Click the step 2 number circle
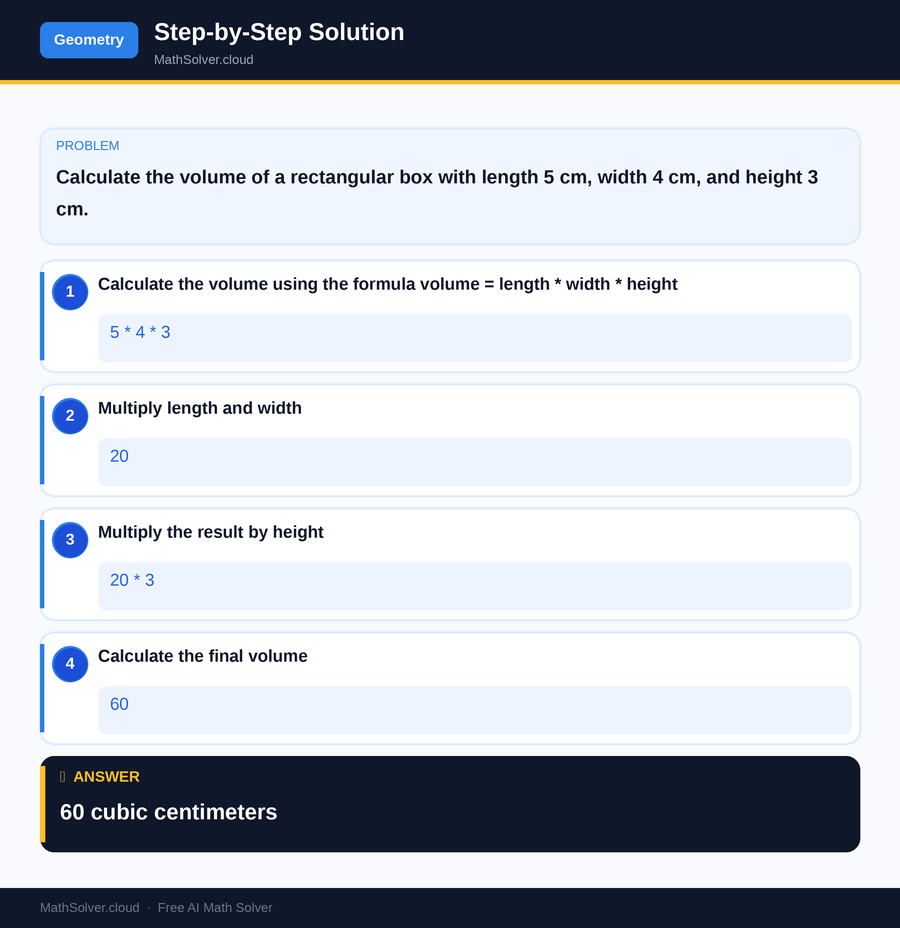This screenshot has width=900, height=928. pyautogui.click(x=70, y=416)
